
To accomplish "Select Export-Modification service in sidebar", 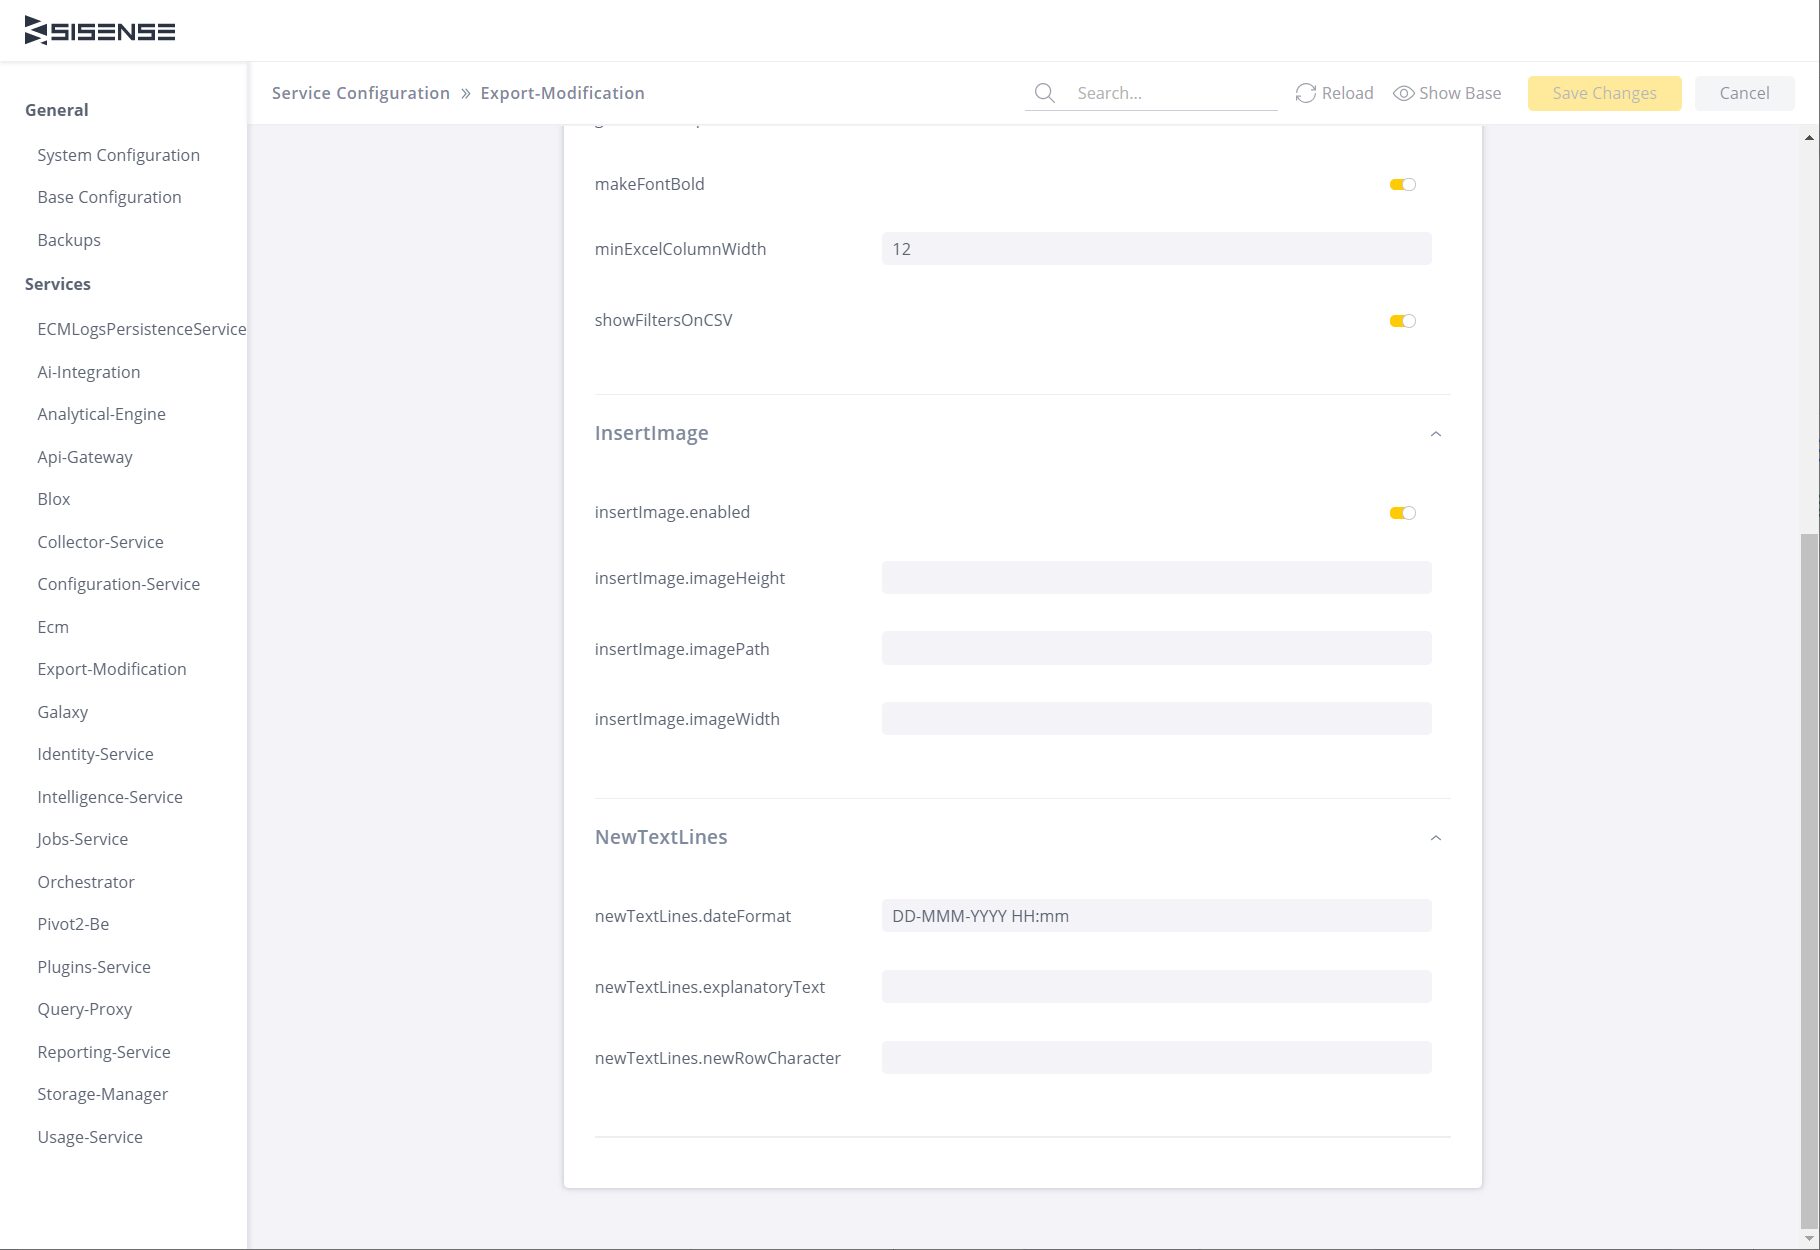I will [112, 669].
